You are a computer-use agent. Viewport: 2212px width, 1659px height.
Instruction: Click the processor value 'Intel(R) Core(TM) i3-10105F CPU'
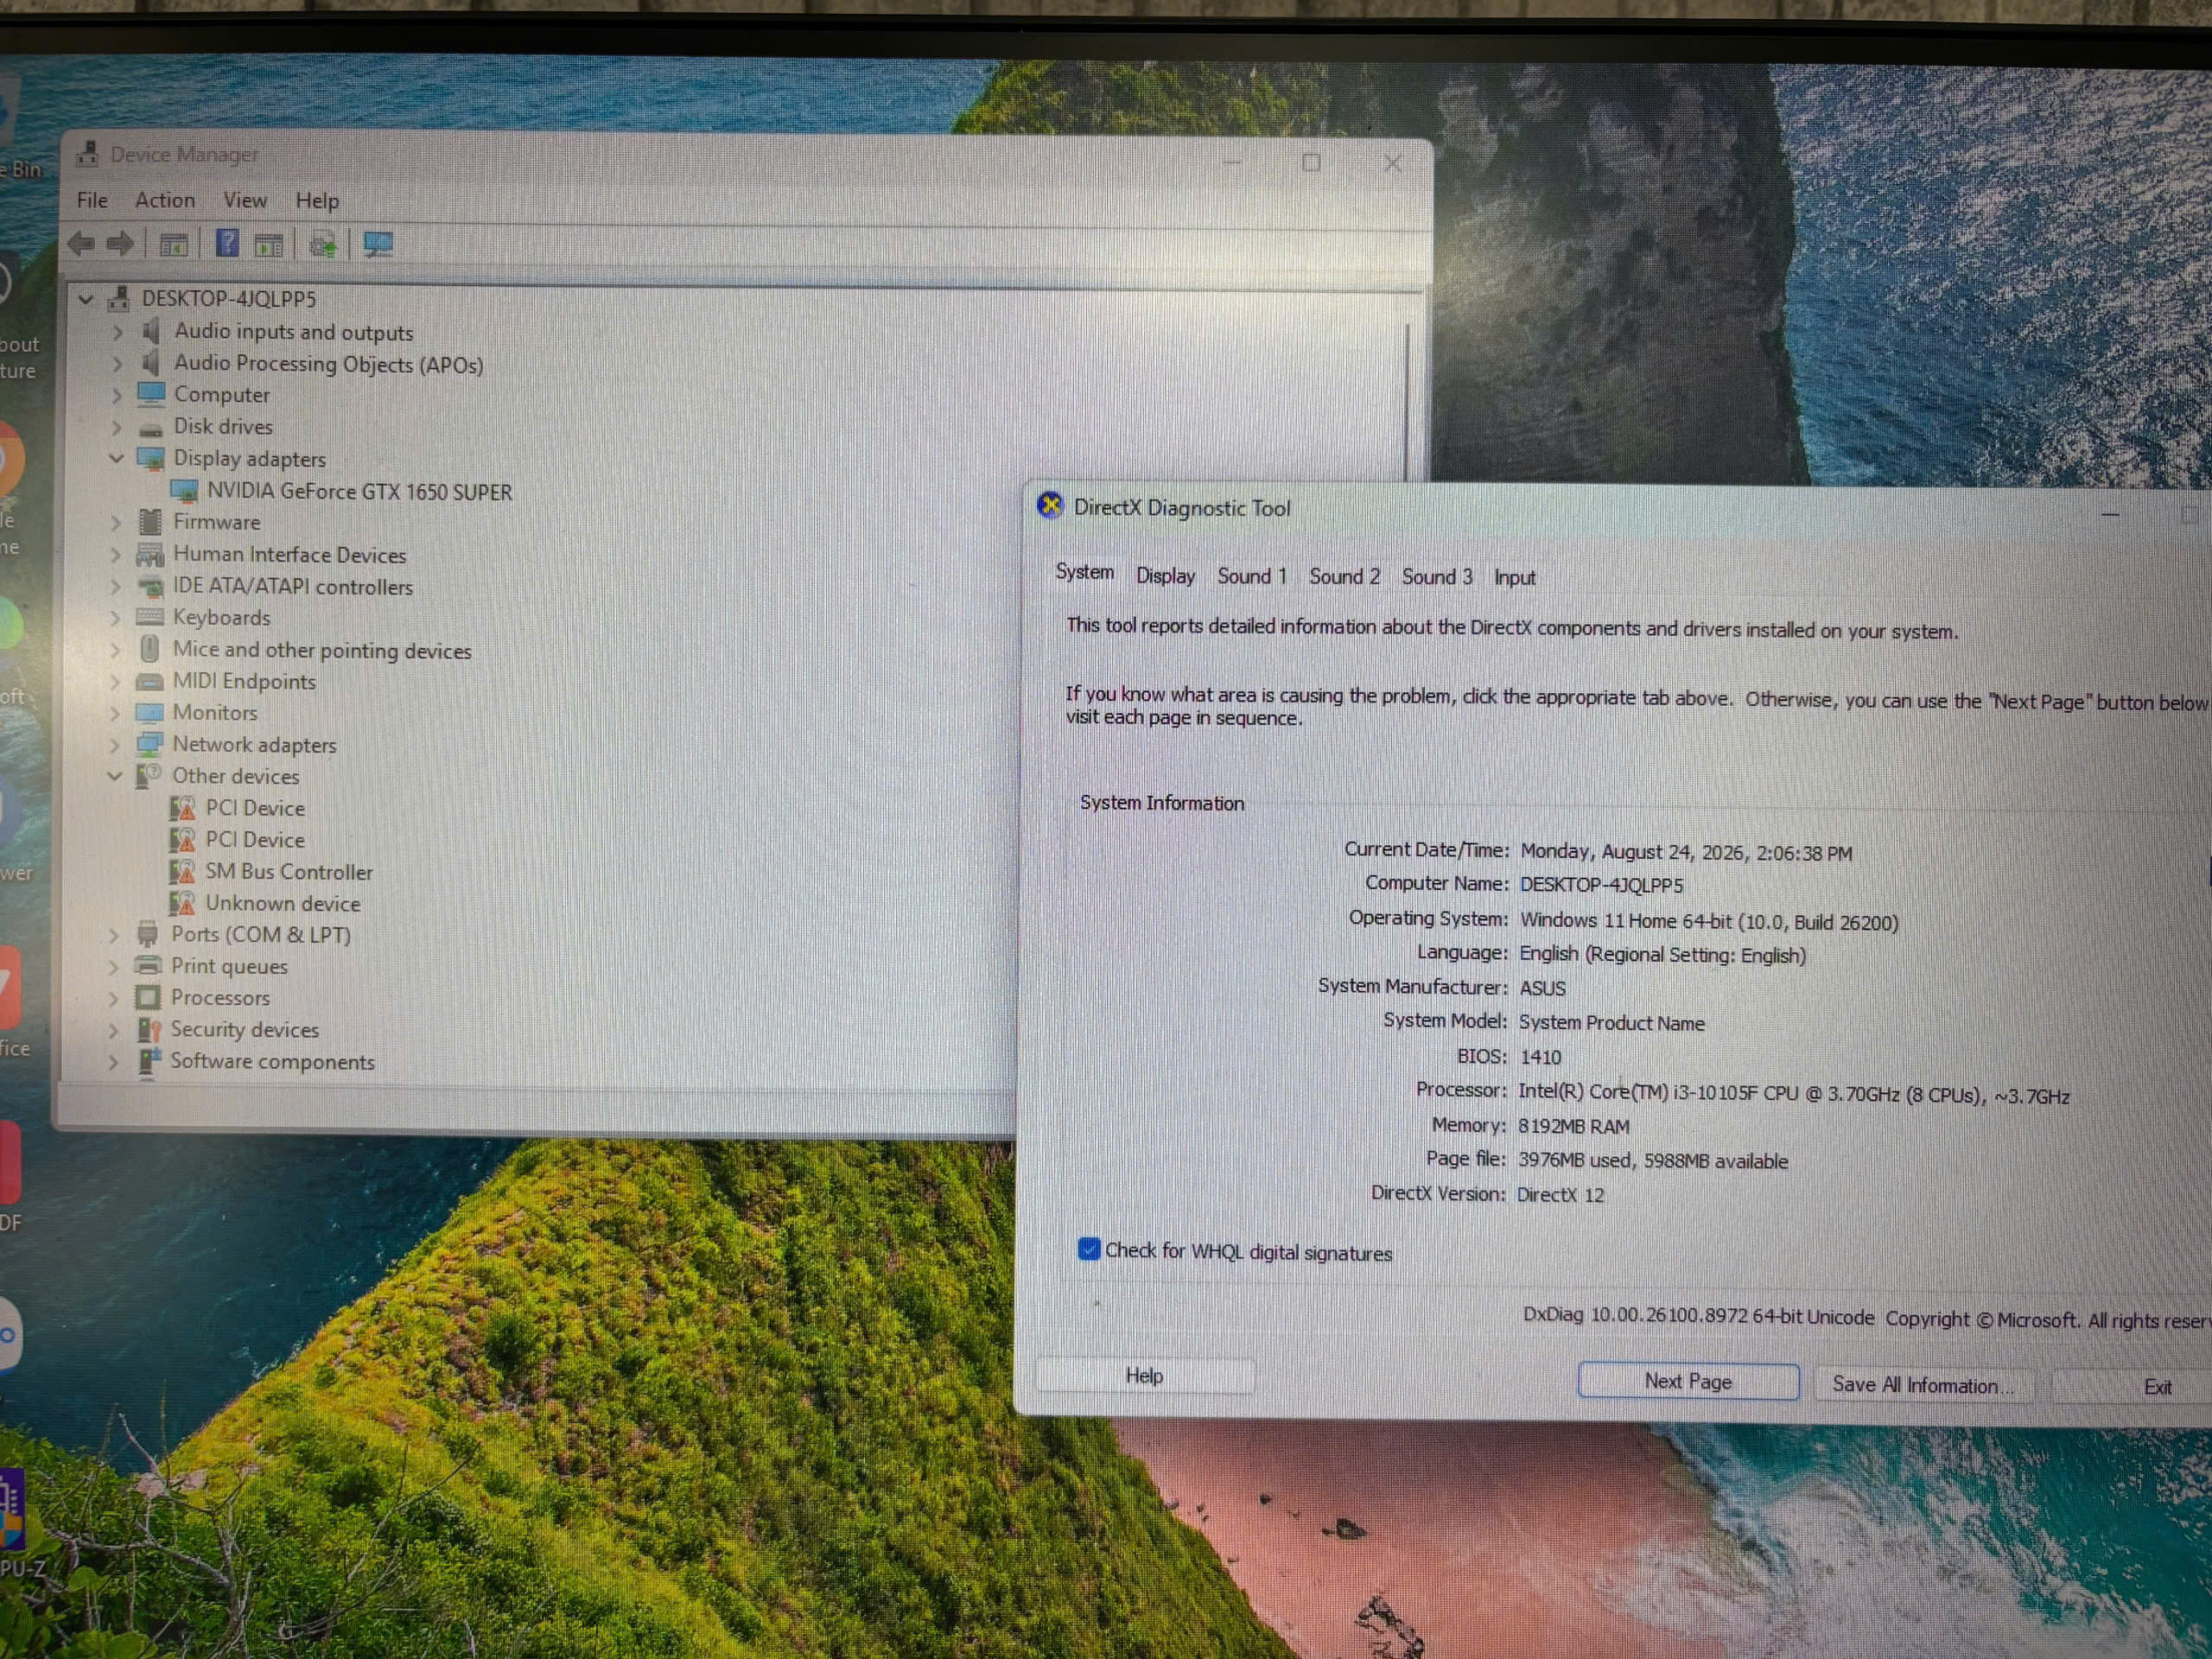(1658, 1092)
